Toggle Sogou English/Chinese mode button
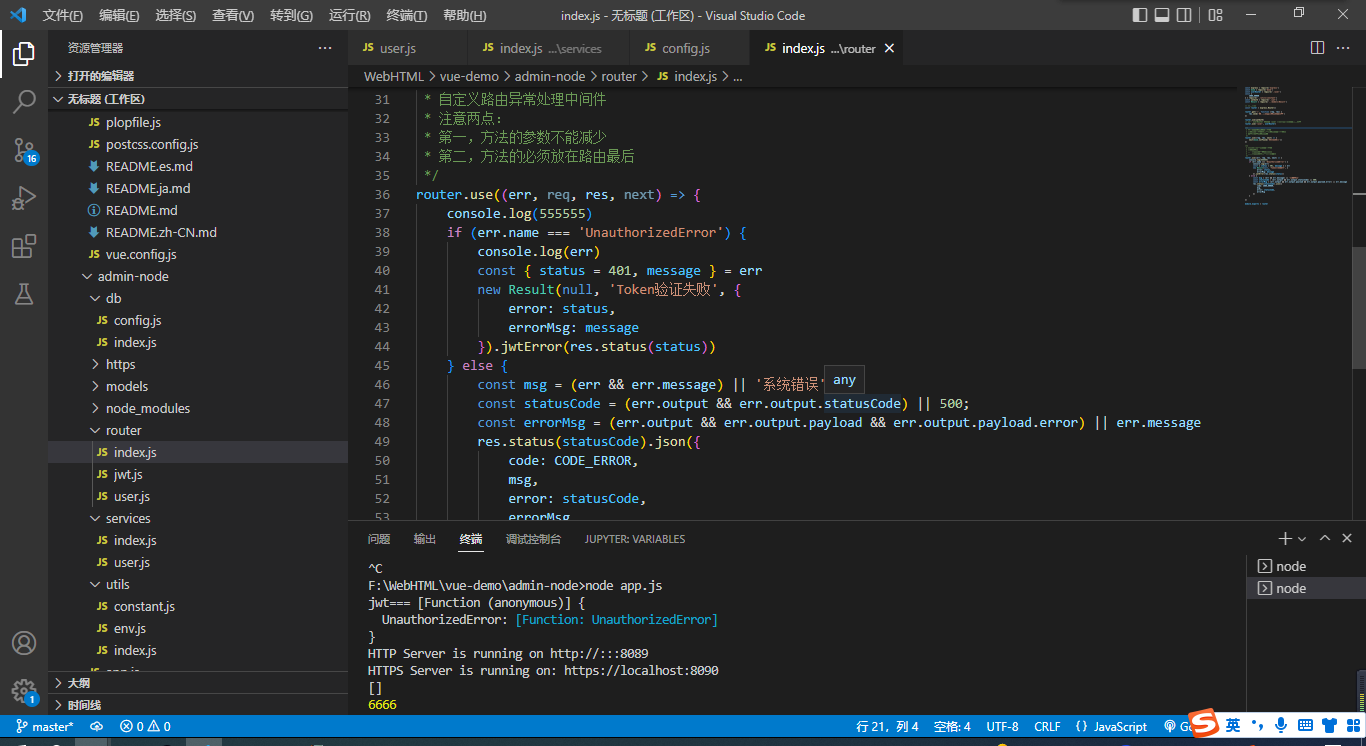 click(x=1233, y=725)
